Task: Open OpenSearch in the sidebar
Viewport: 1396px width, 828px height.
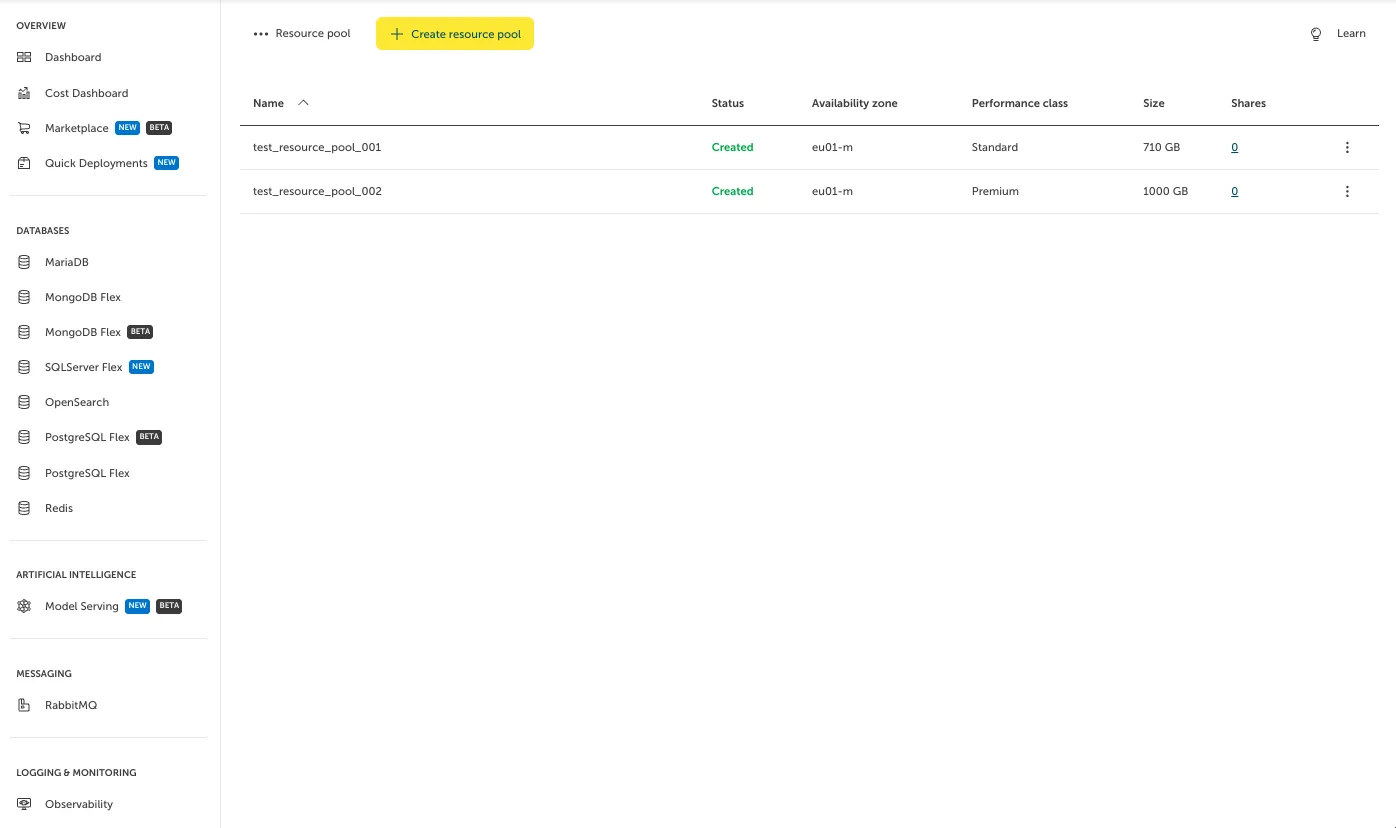Action: [76, 402]
